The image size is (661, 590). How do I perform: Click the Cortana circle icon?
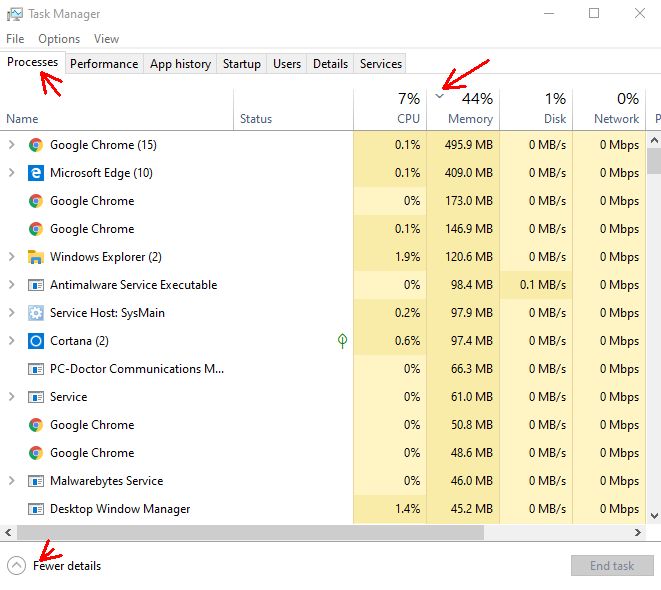36,341
